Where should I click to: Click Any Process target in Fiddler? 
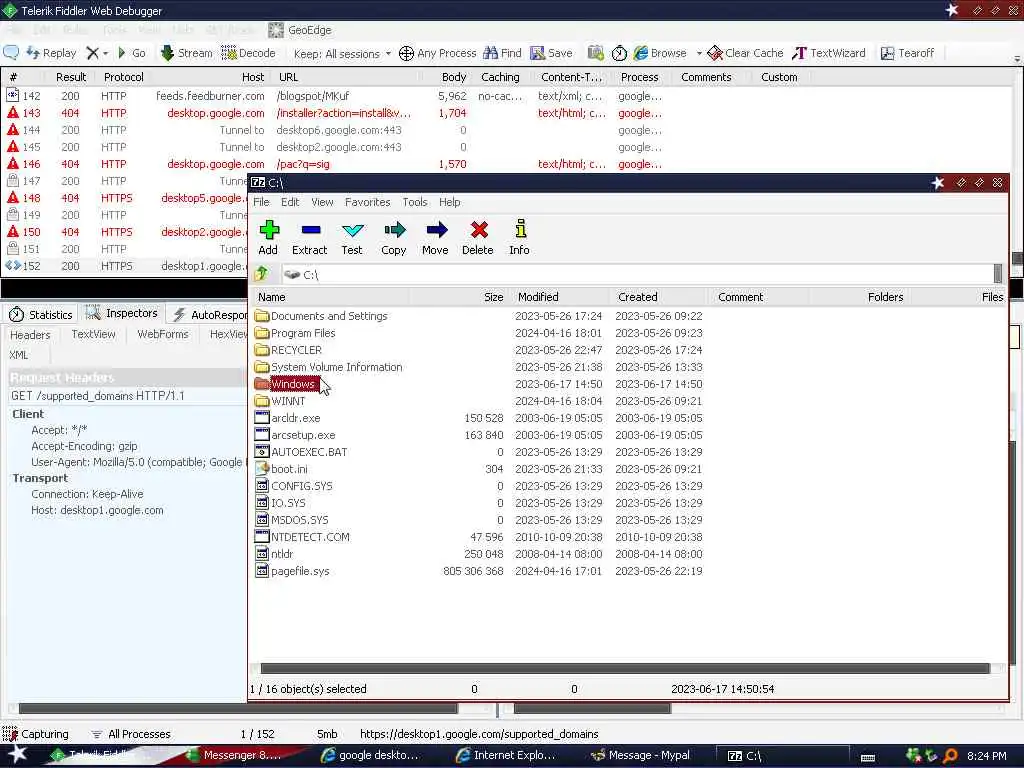438,53
